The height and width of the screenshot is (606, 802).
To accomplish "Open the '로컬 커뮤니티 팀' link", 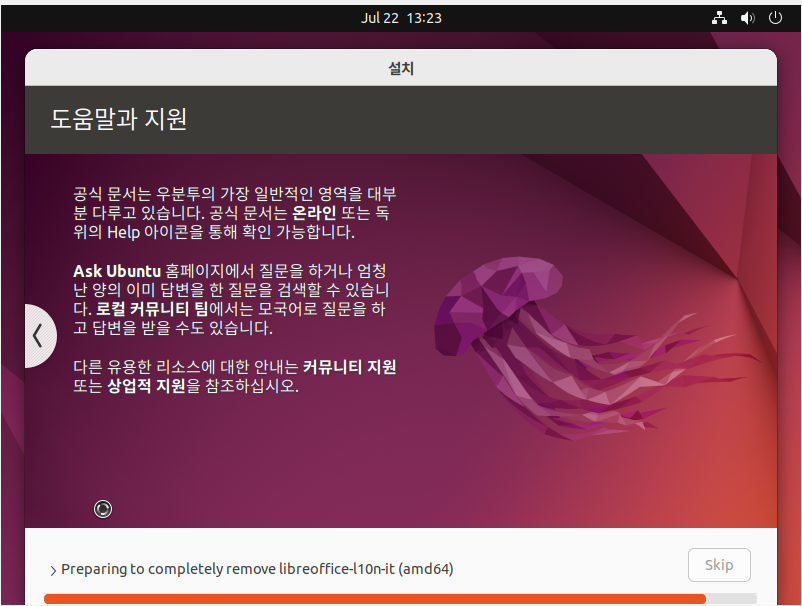I will [152, 309].
